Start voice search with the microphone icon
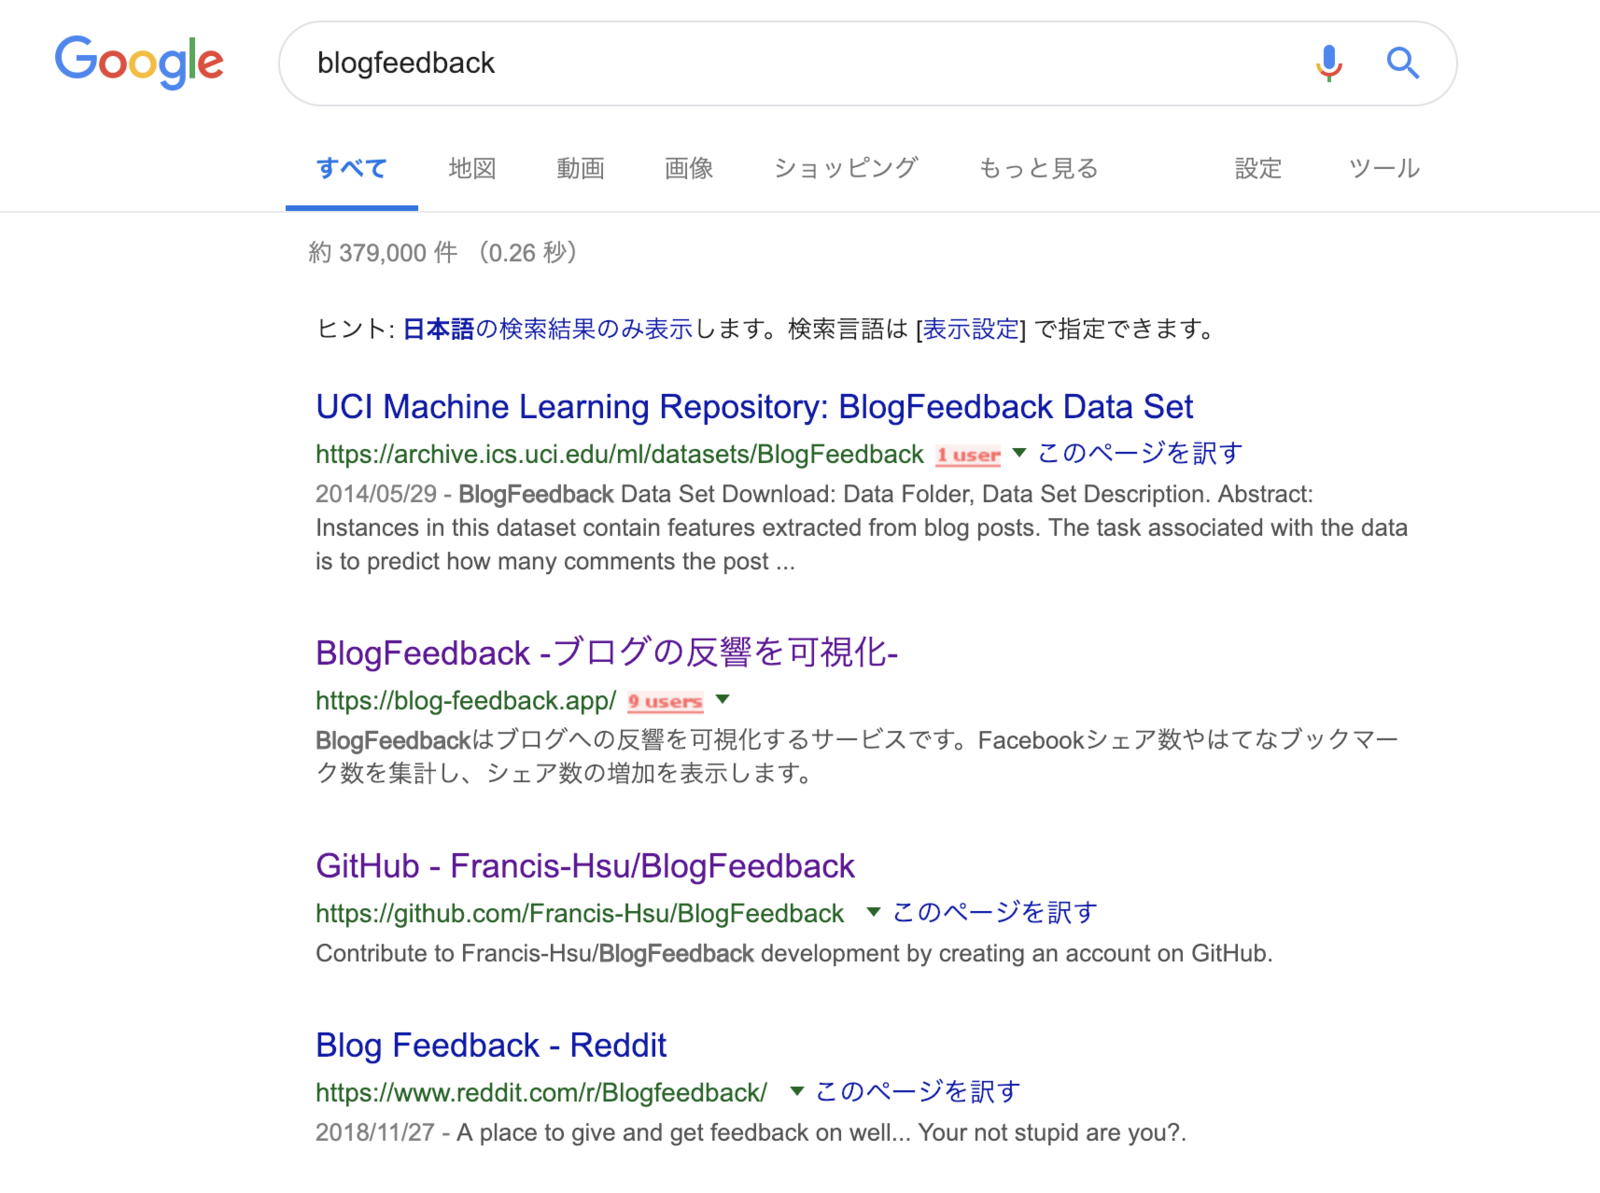Screen dimensions: 1600x1193 point(1329,63)
